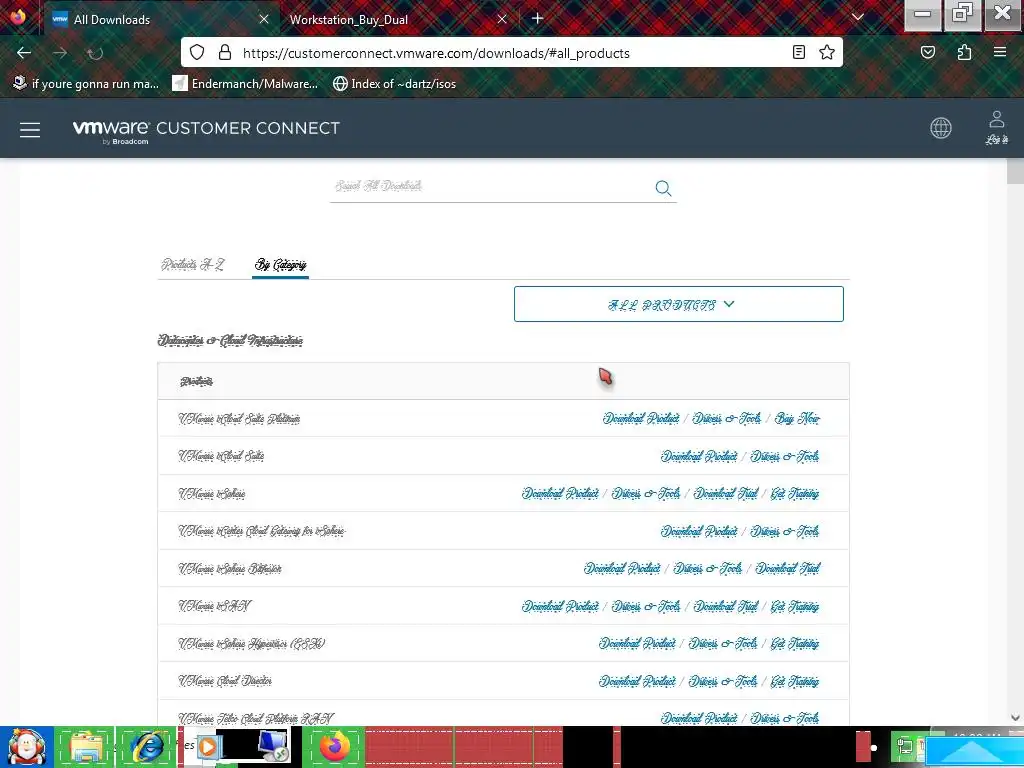Open the Santa Start button
This screenshot has width=1024, height=768.
(26, 747)
